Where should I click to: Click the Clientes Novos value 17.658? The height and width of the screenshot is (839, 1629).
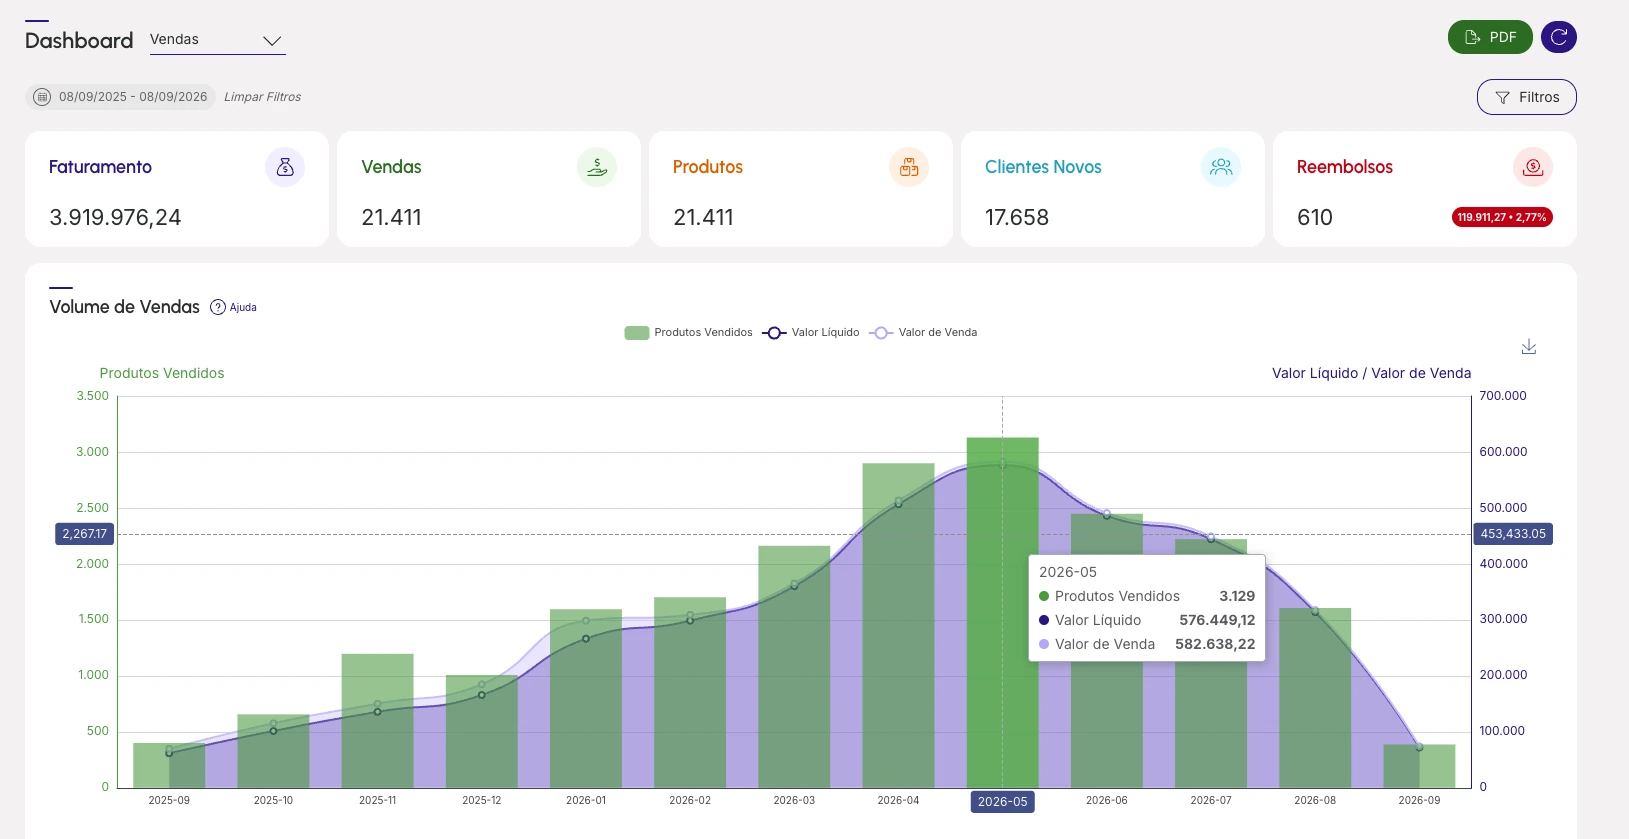1017,217
